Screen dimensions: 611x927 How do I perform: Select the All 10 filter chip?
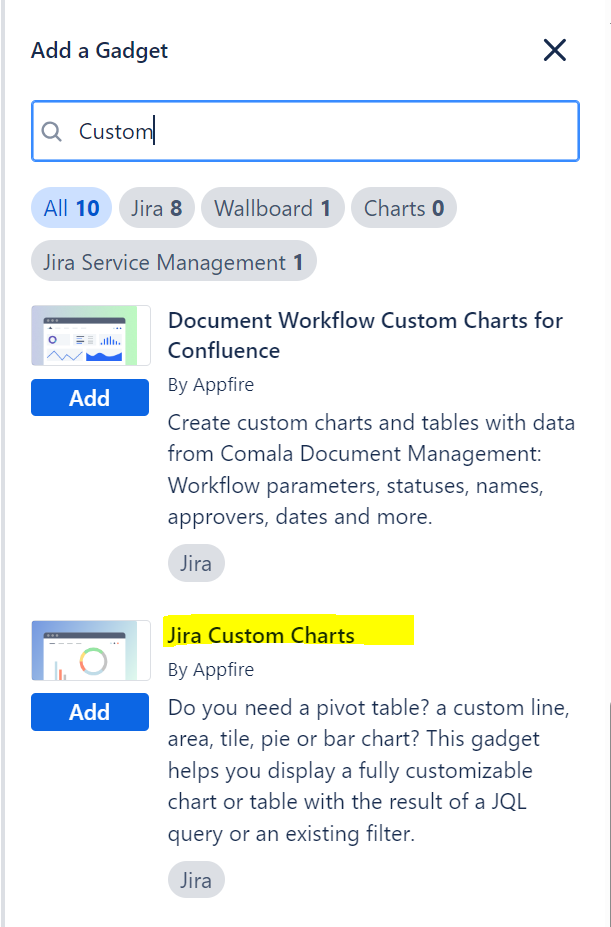point(70,207)
